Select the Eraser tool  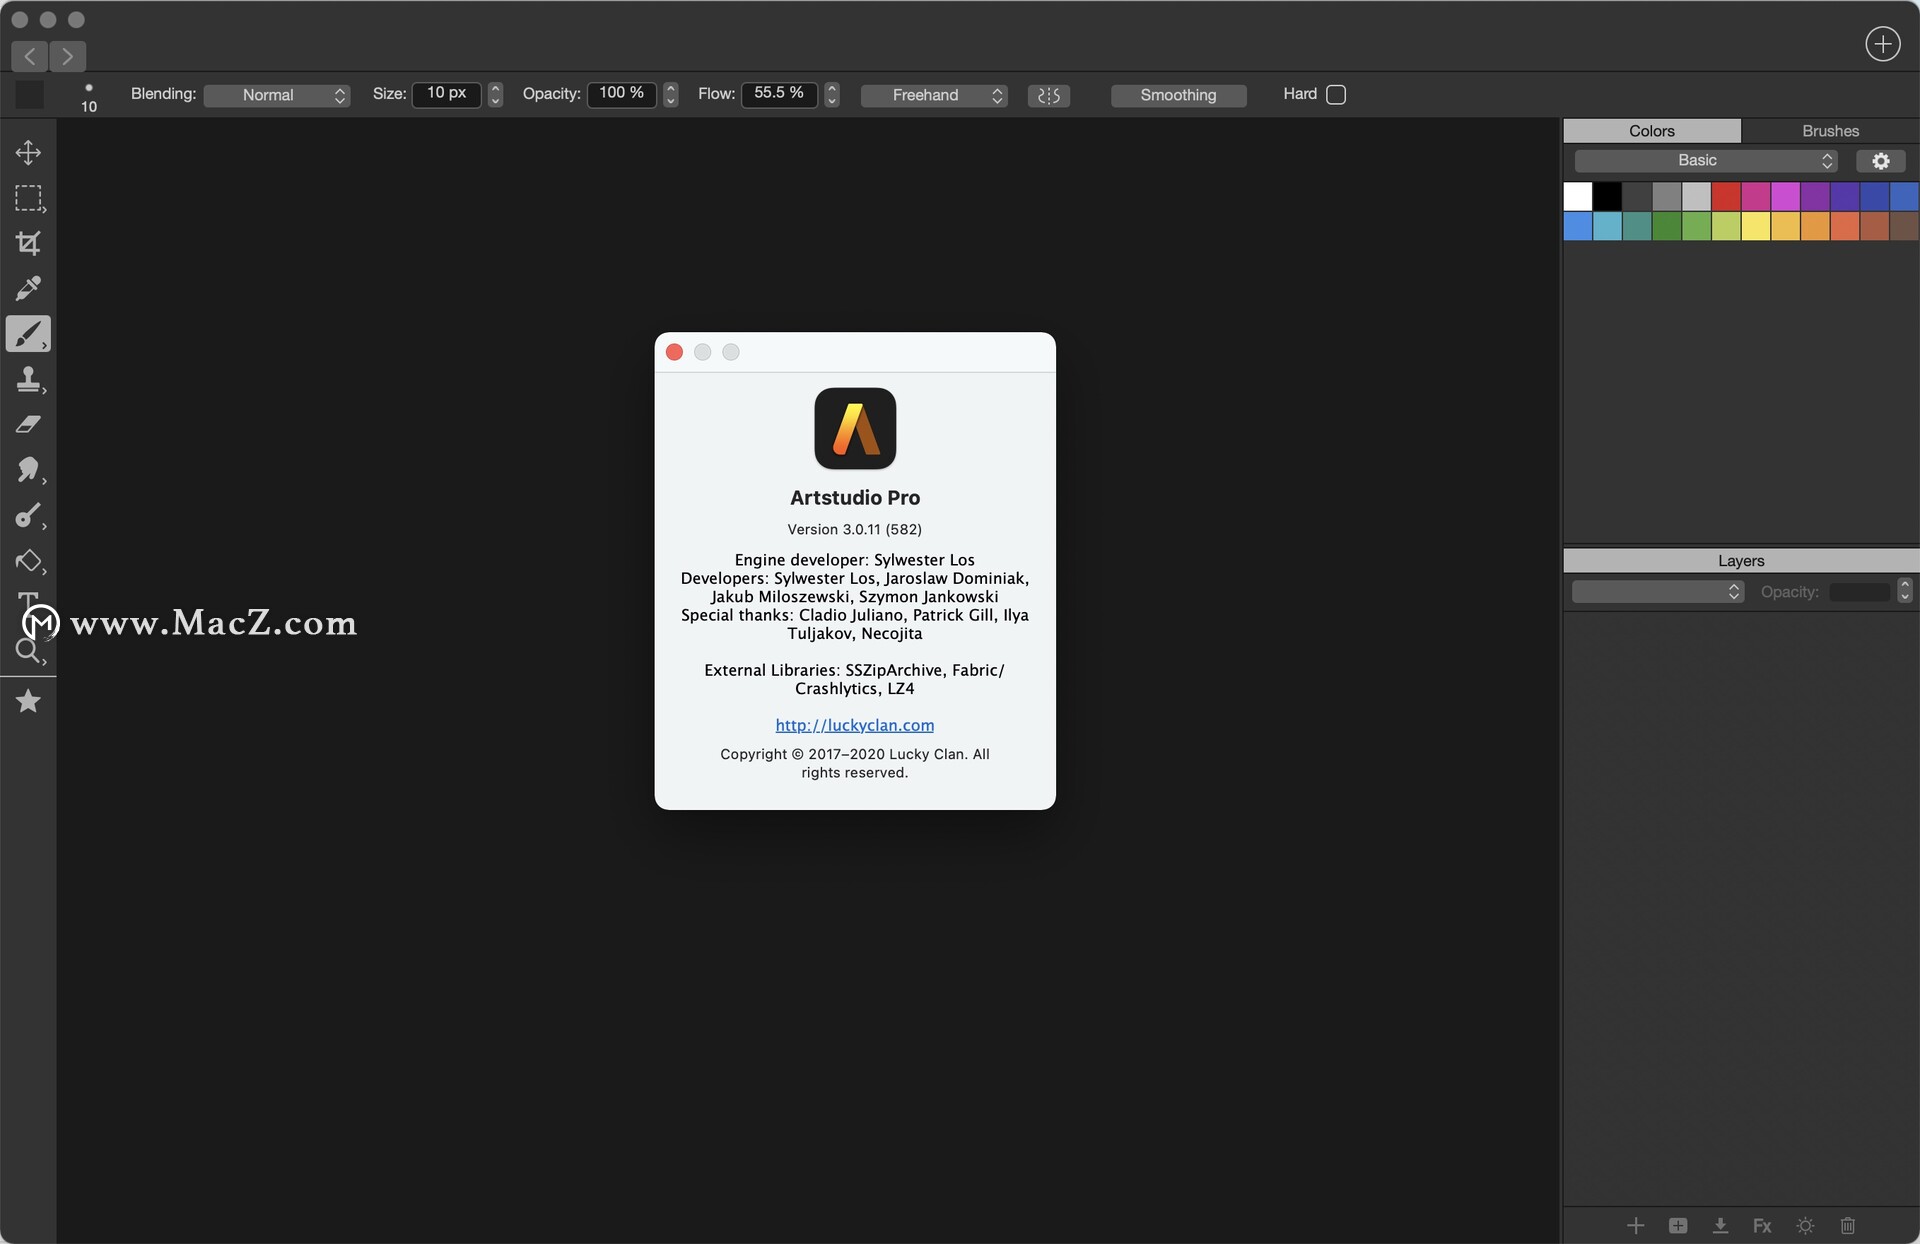[x=28, y=425]
